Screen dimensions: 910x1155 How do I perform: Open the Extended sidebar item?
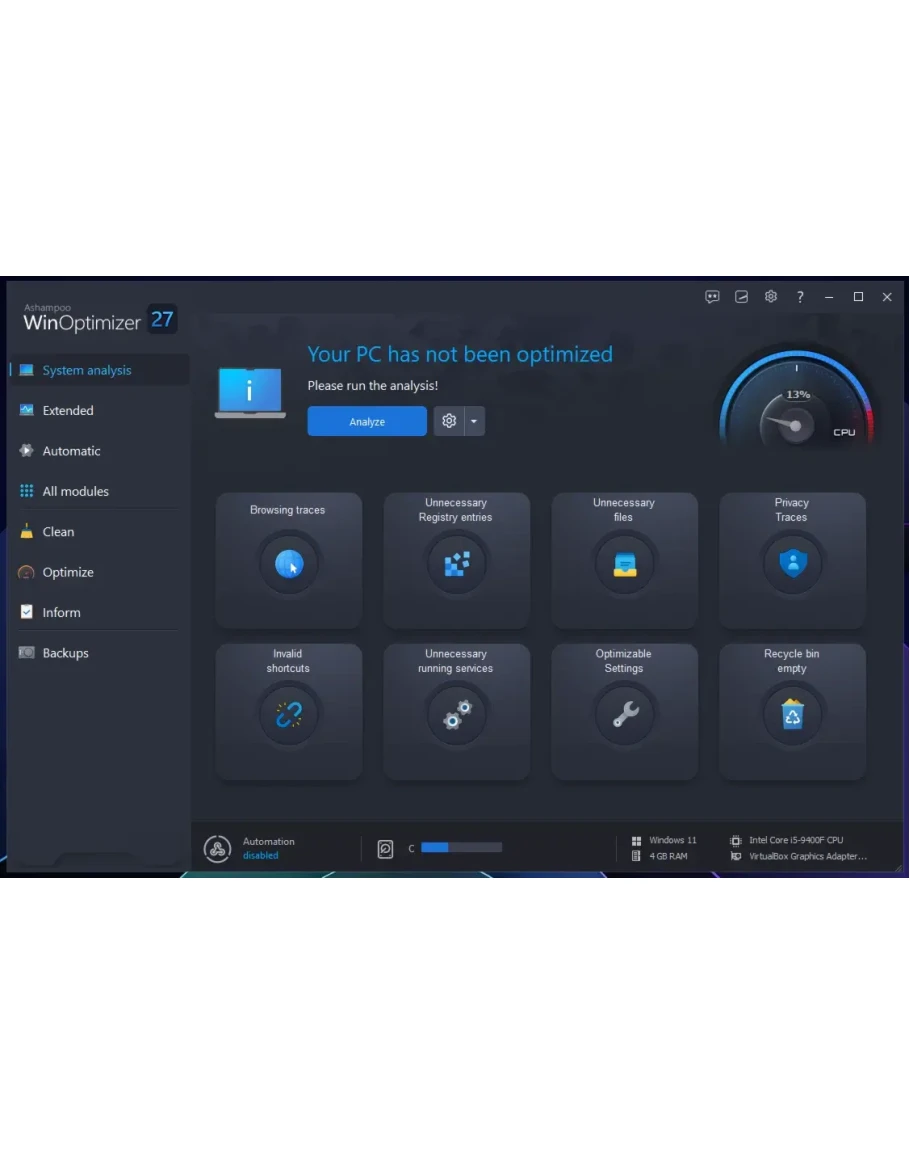(x=67, y=411)
